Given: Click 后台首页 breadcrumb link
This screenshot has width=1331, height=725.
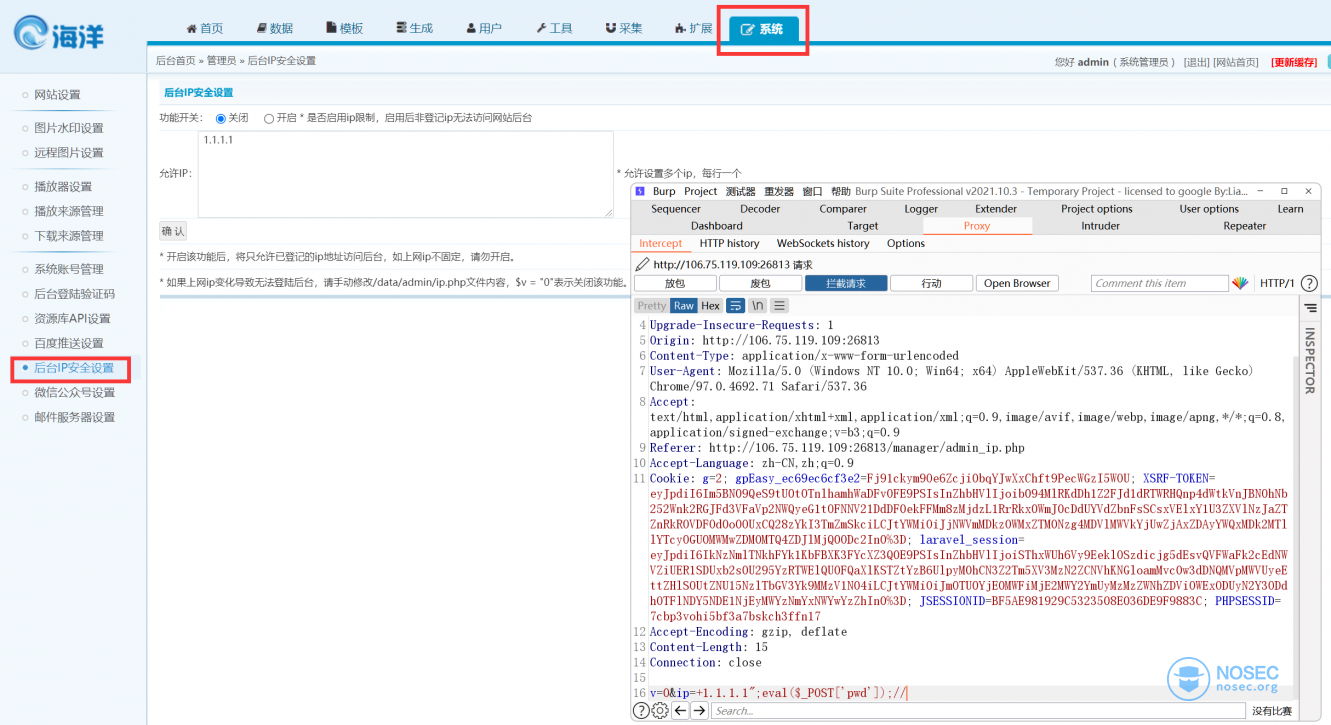Looking at the screenshot, I should pos(176,61).
